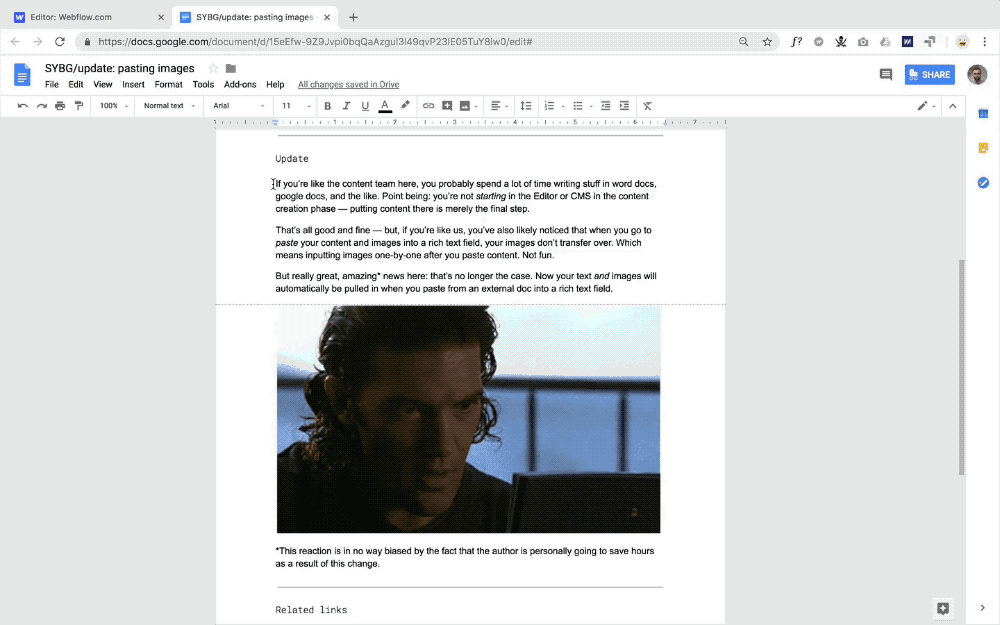Collapse the menus with the up chevron

coord(953,106)
